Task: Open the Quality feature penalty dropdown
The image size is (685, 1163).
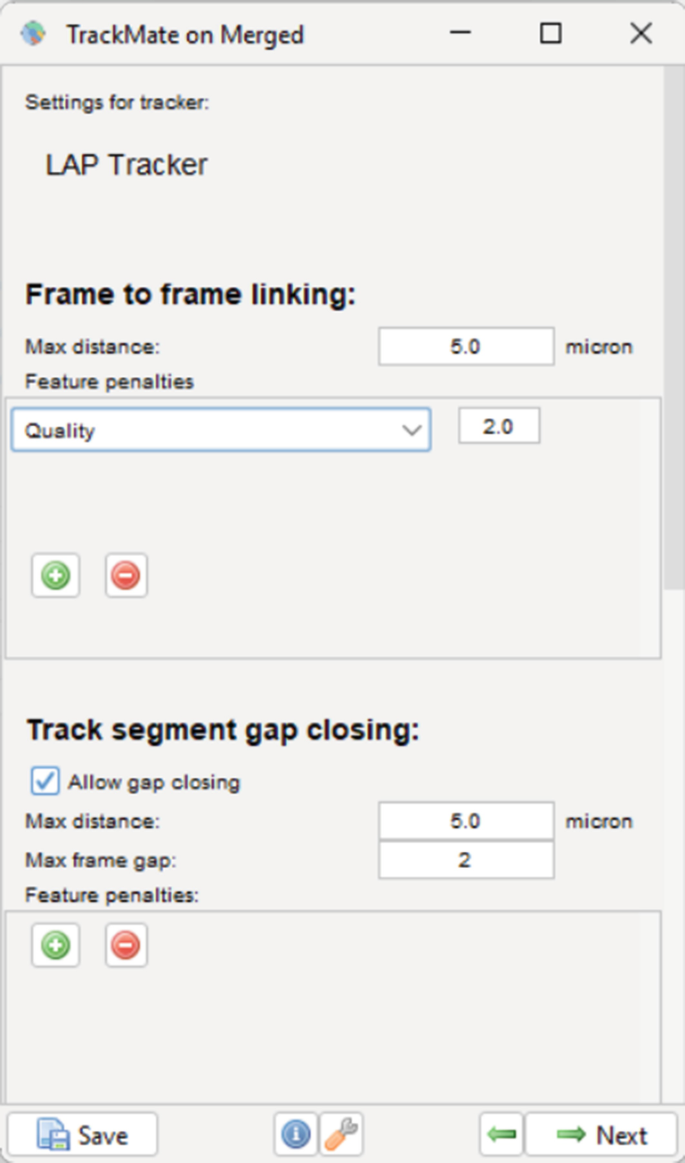Action: click(x=221, y=430)
